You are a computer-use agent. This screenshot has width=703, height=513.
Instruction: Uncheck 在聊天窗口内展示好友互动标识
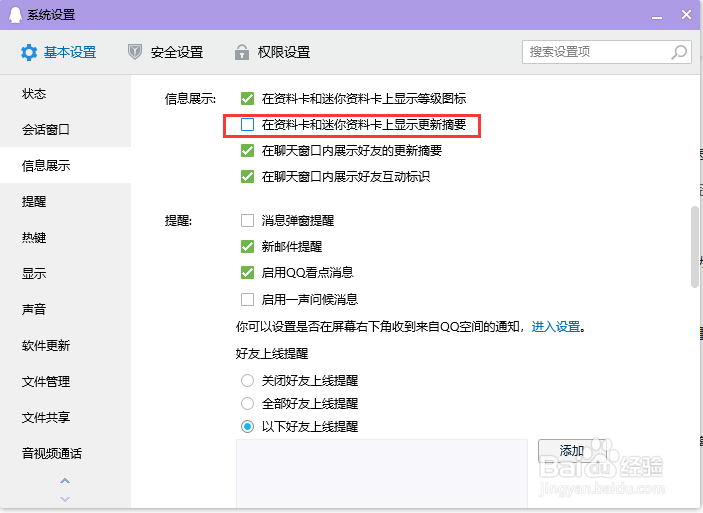pos(247,176)
